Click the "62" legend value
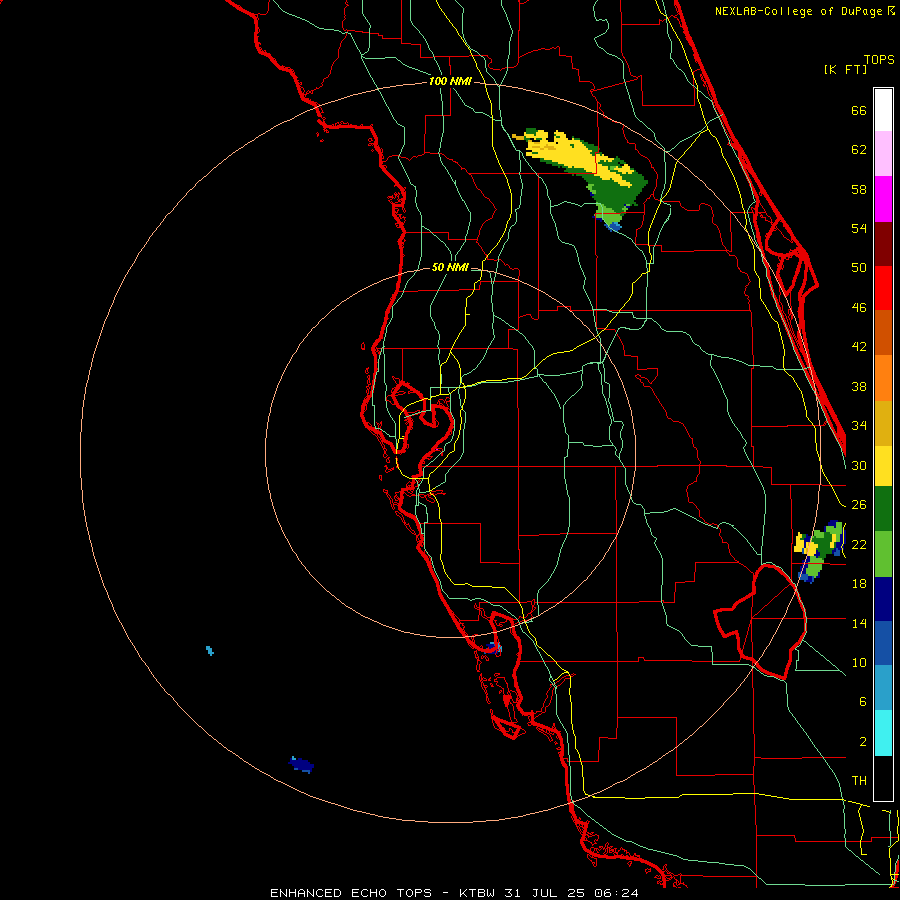Viewport: 900px width, 900px height. 859,150
